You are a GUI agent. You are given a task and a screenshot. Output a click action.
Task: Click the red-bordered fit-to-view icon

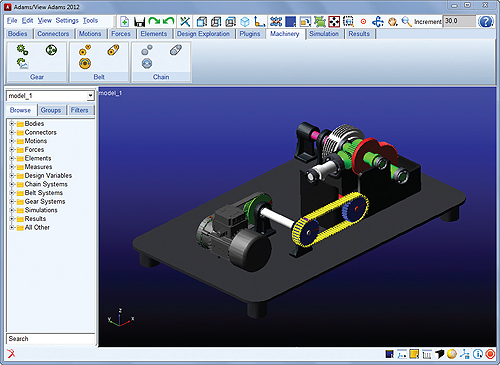pyautogui.click(x=334, y=22)
